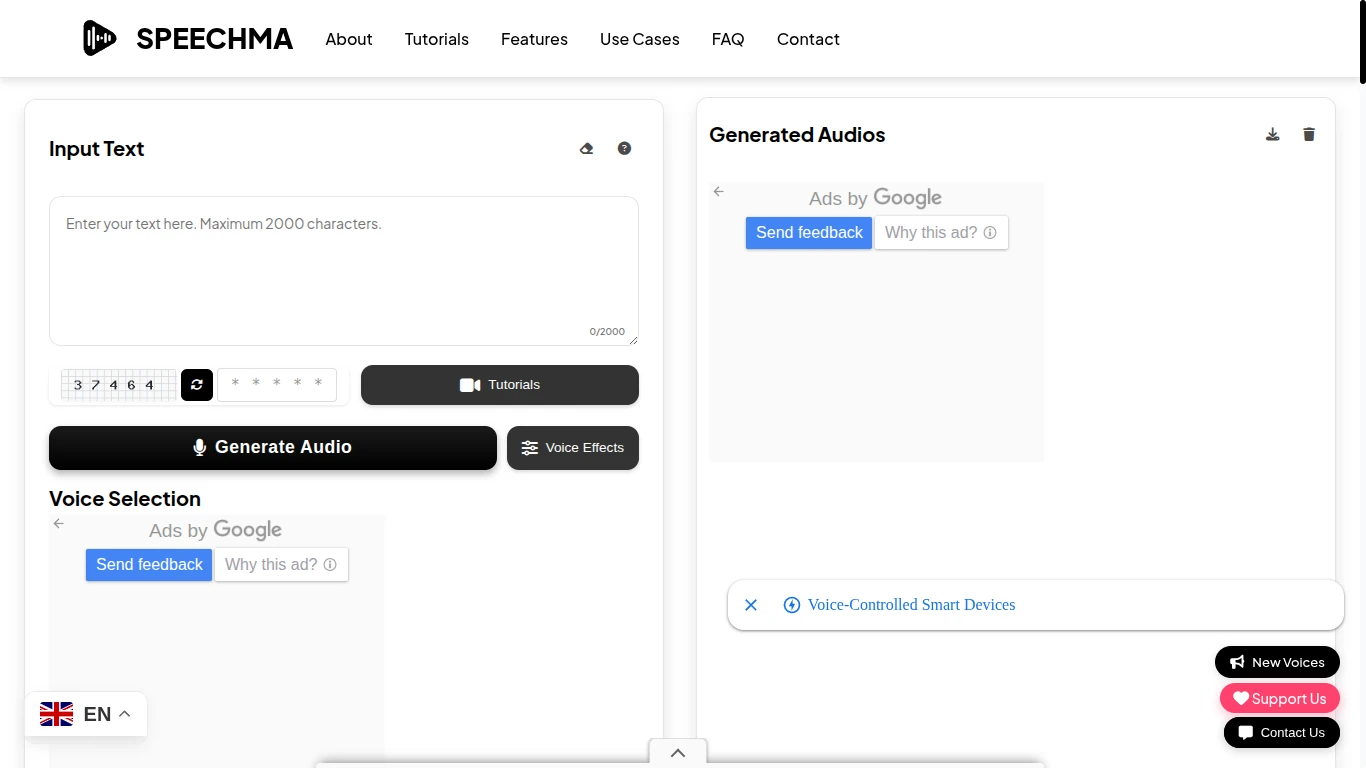
Task: Open Contact in navigation bar
Action: (808, 39)
